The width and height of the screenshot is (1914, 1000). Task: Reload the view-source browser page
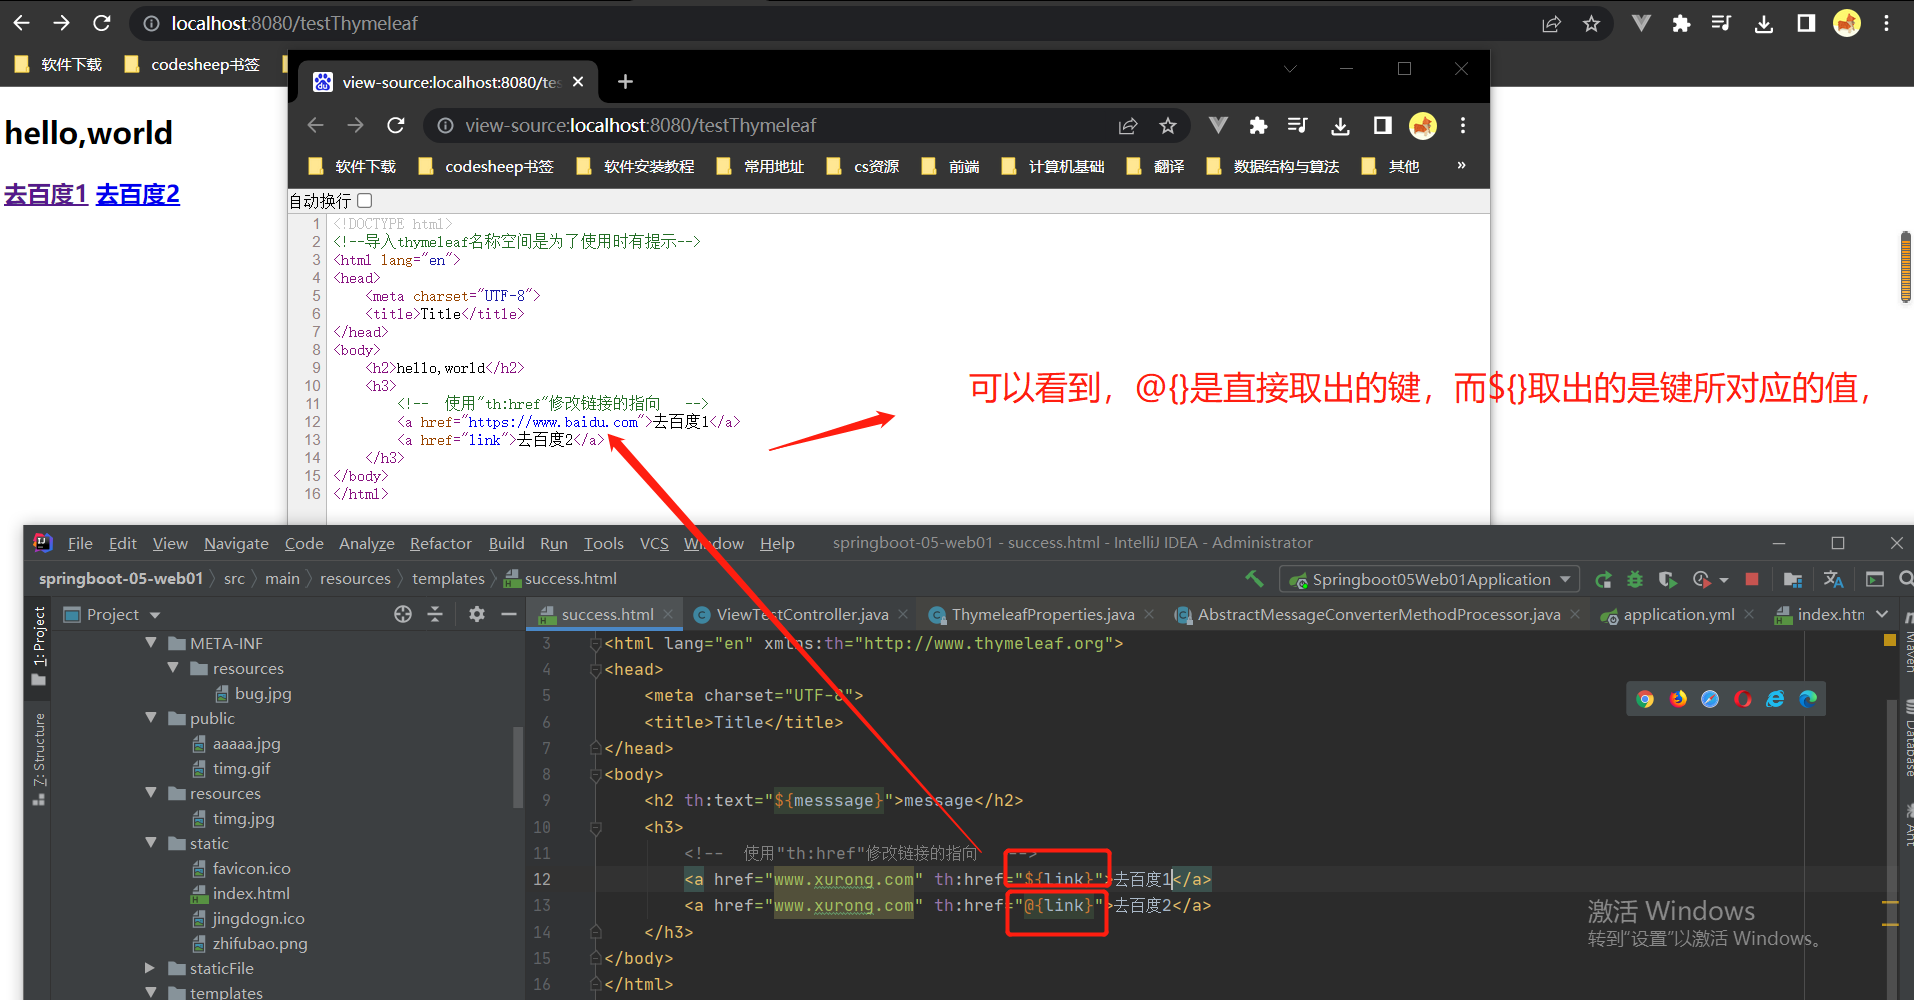click(396, 125)
